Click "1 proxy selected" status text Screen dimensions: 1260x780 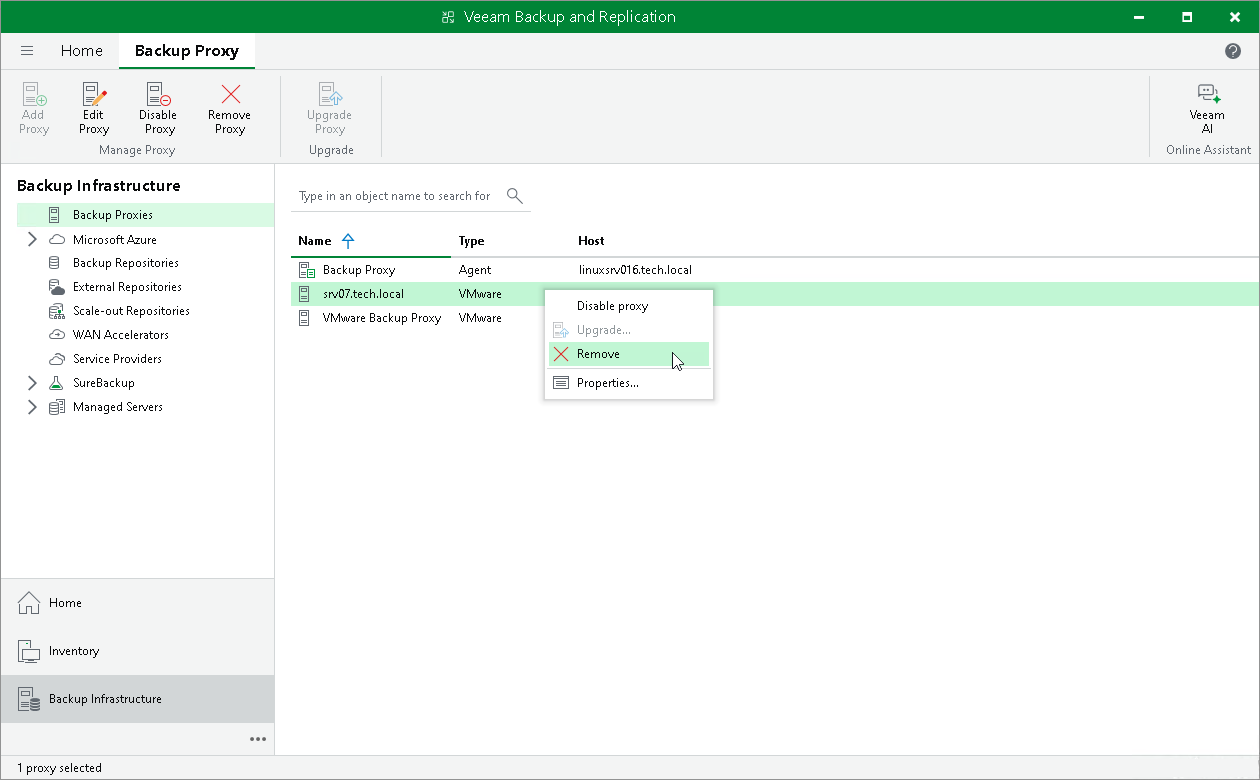60,768
